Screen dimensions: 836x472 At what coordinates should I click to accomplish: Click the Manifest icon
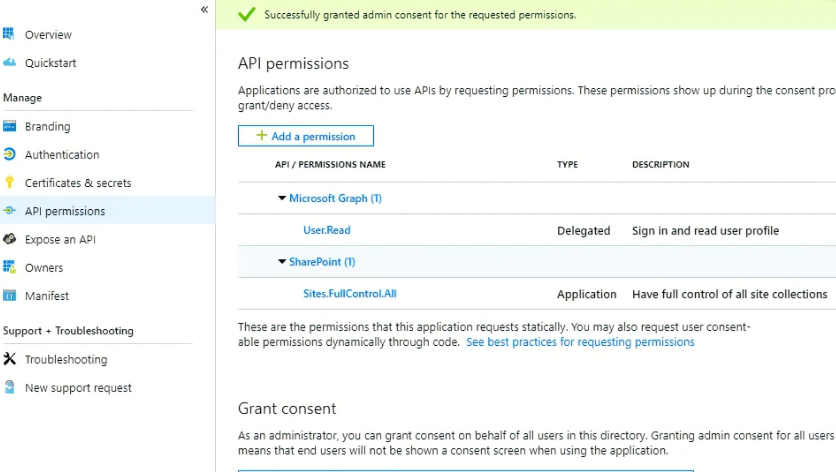[x=9, y=295]
